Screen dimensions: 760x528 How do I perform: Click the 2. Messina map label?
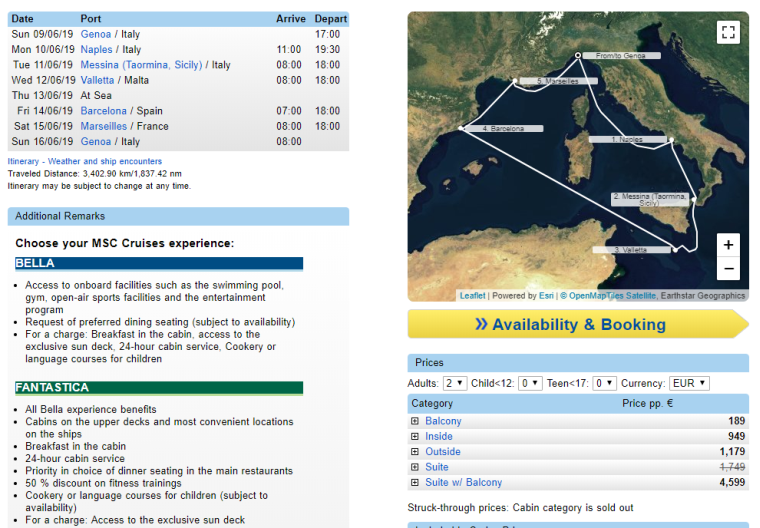(x=649, y=199)
